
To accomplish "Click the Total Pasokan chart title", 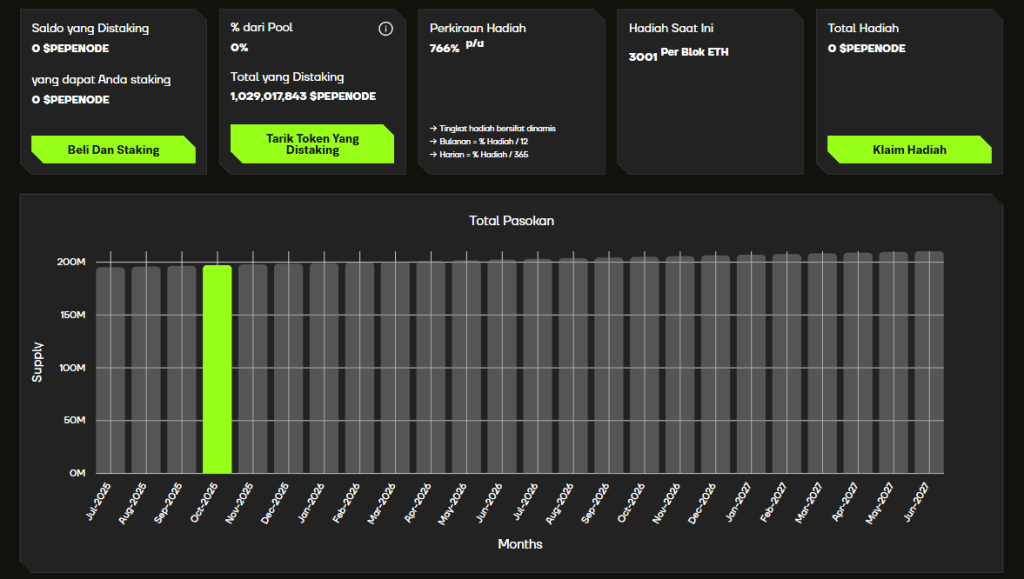I will (511, 221).
